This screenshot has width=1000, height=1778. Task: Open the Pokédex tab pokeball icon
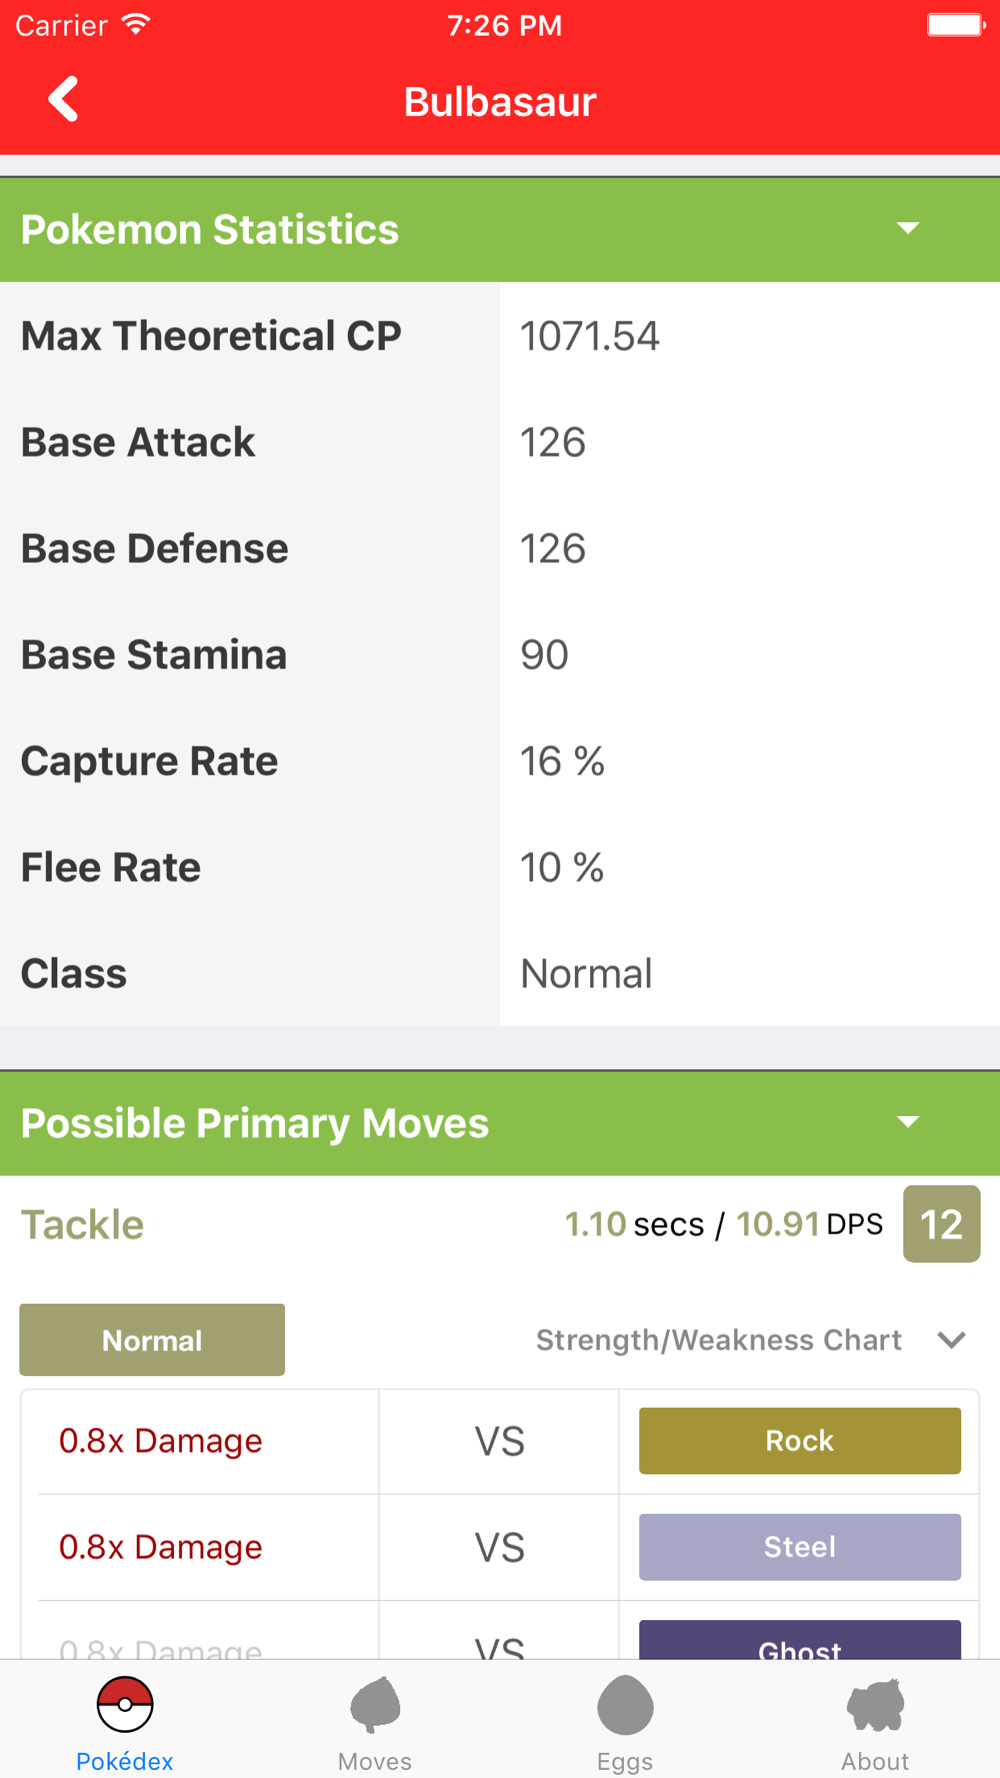(x=125, y=1704)
